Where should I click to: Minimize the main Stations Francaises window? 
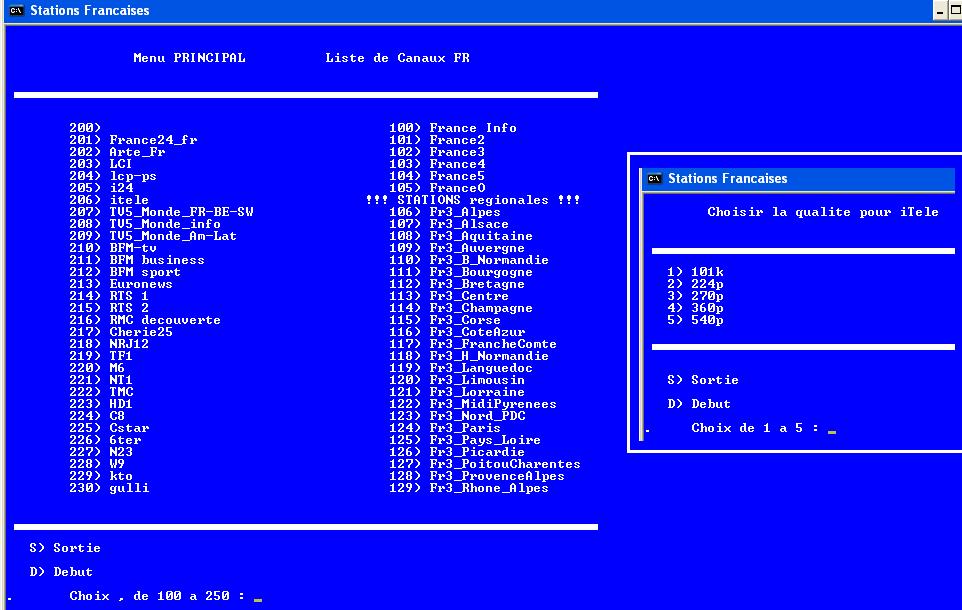[941, 11]
